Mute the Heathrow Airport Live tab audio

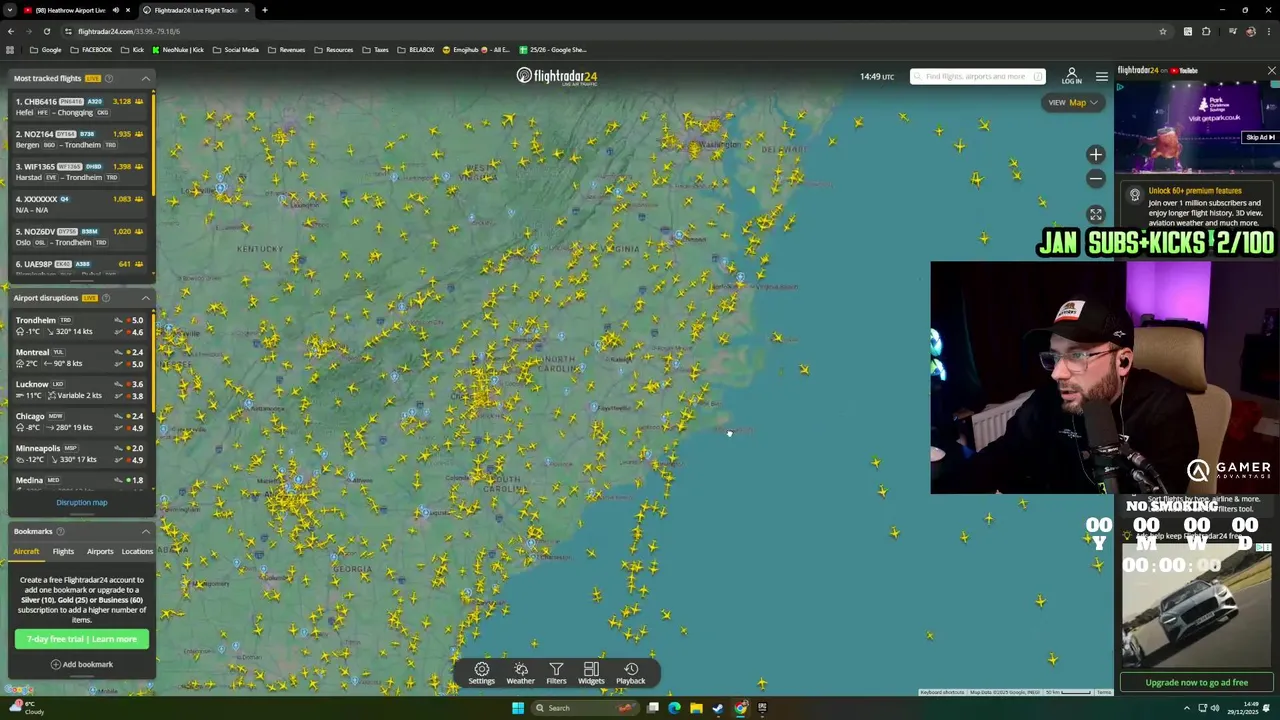(x=115, y=10)
